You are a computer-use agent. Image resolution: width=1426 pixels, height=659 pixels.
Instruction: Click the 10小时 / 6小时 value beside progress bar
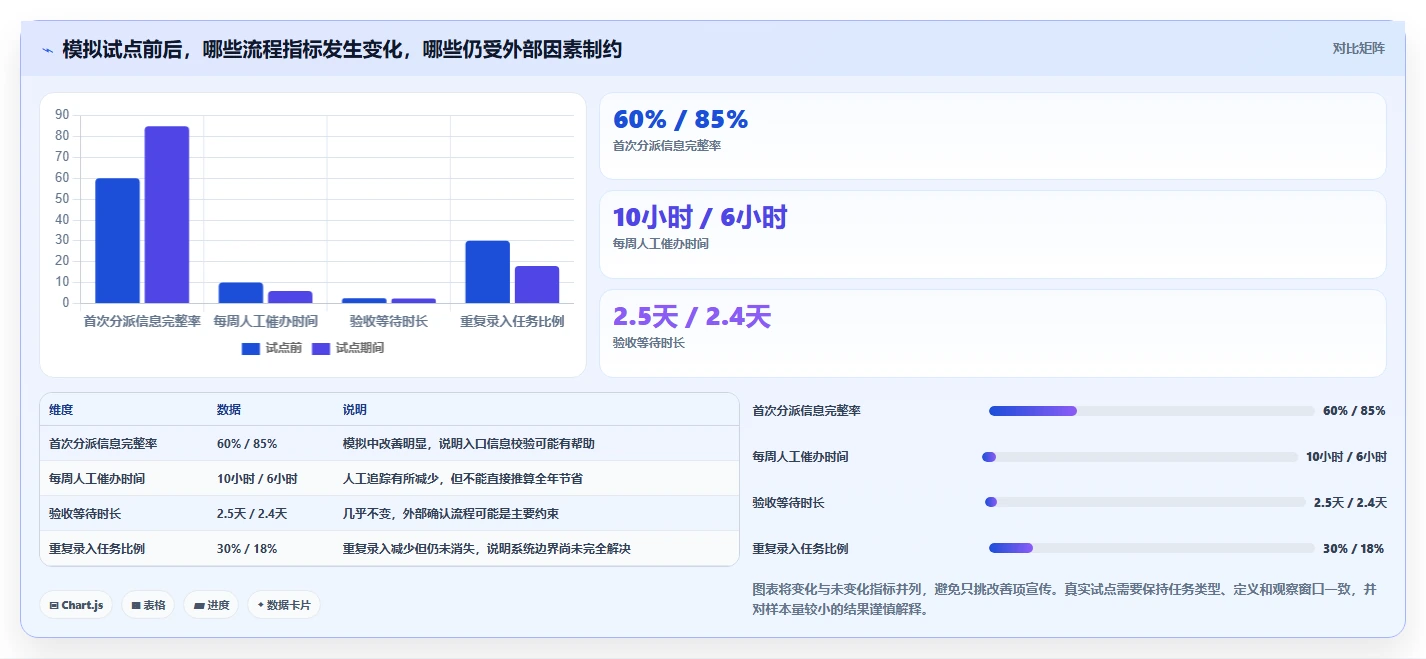click(1346, 457)
